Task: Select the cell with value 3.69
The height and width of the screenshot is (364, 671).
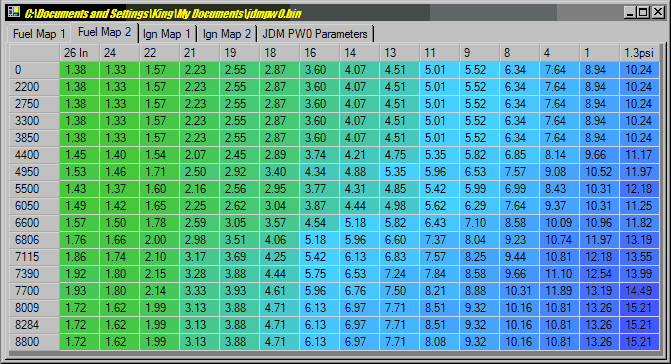Action: [240, 257]
